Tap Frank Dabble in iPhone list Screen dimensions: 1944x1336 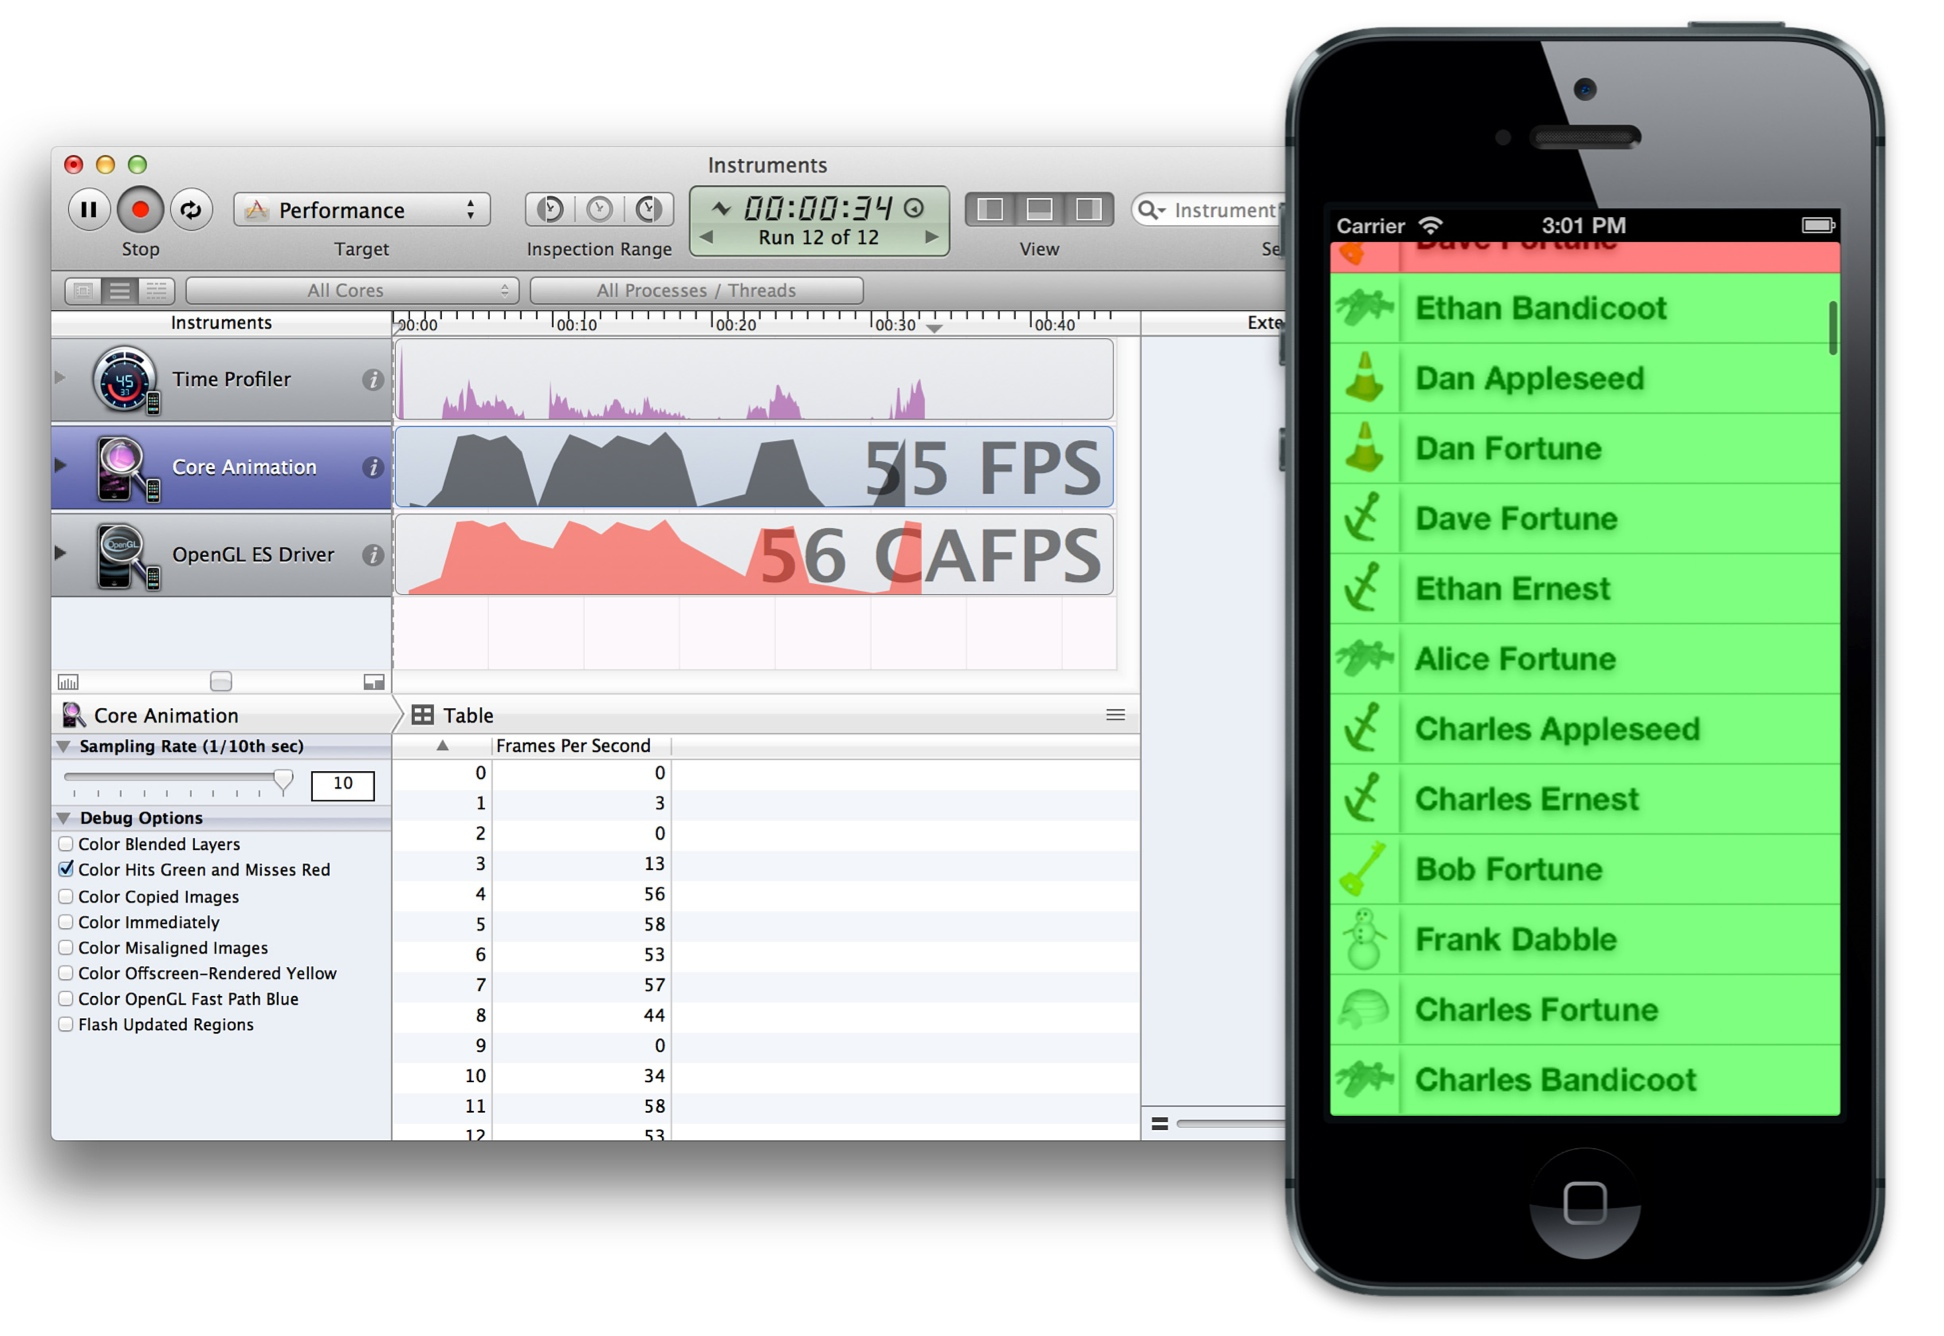coord(1584,940)
